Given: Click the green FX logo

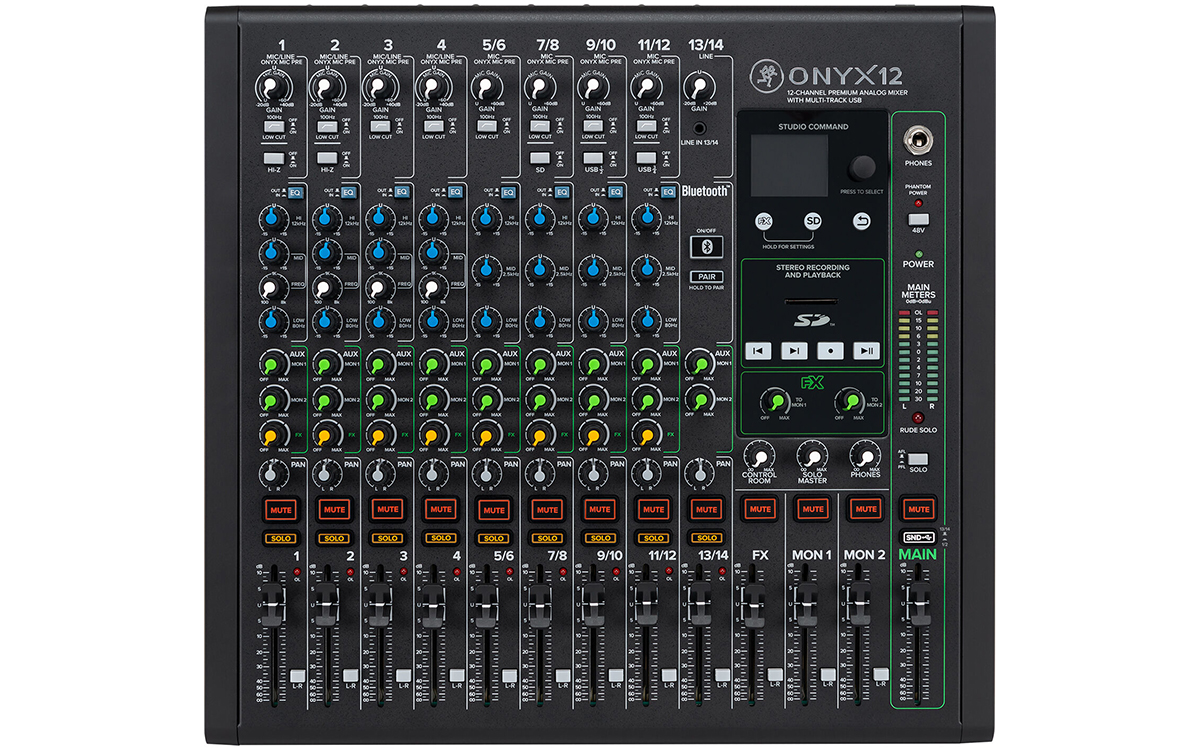Looking at the screenshot, I should [813, 381].
